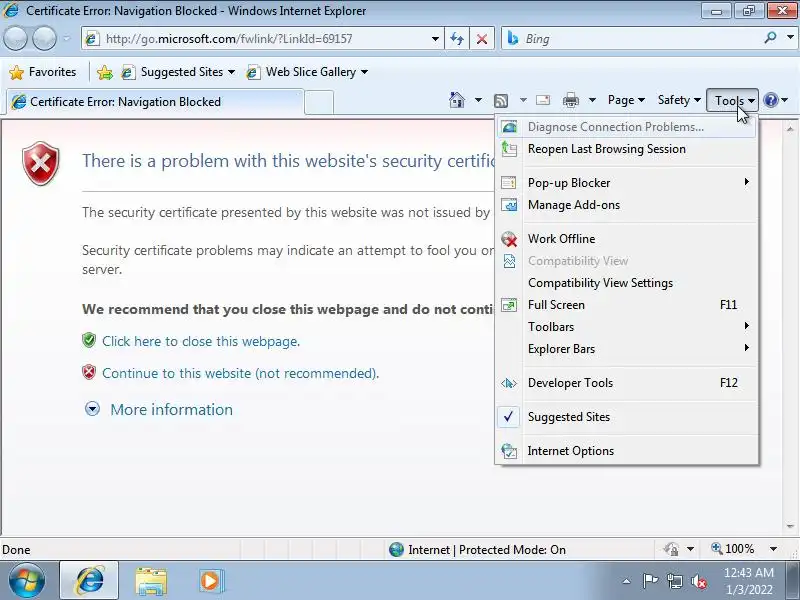Click the Print toolbar icon
This screenshot has height=600, width=800.
pyautogui.click(x=570, y=101)
